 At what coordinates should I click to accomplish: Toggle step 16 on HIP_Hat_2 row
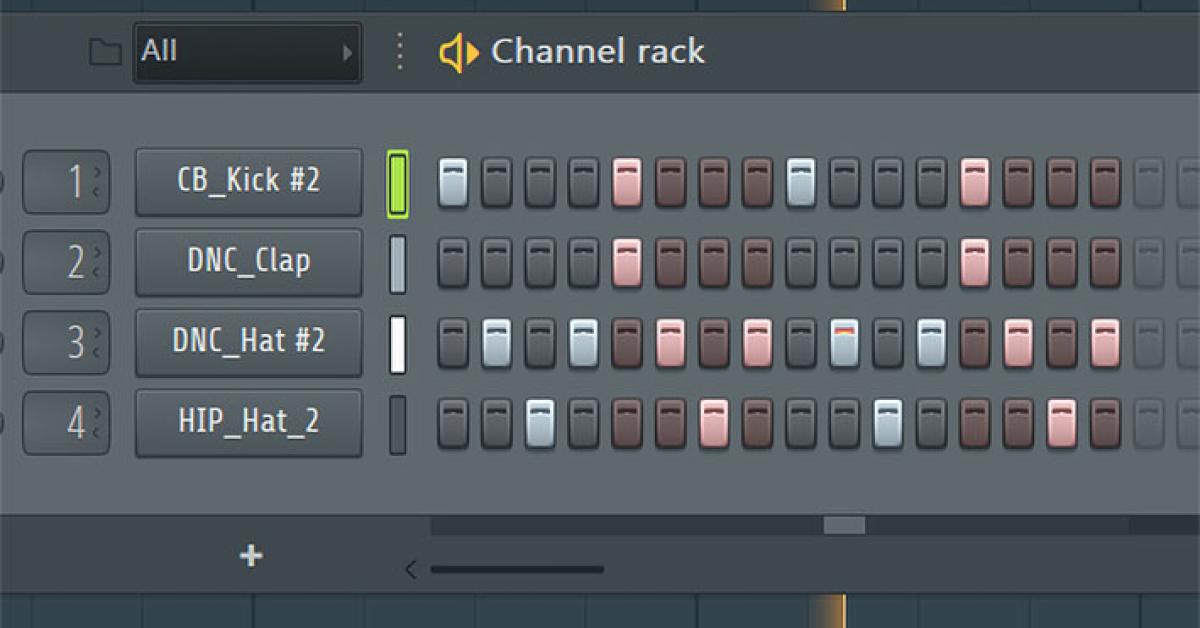coord(1106,422)
